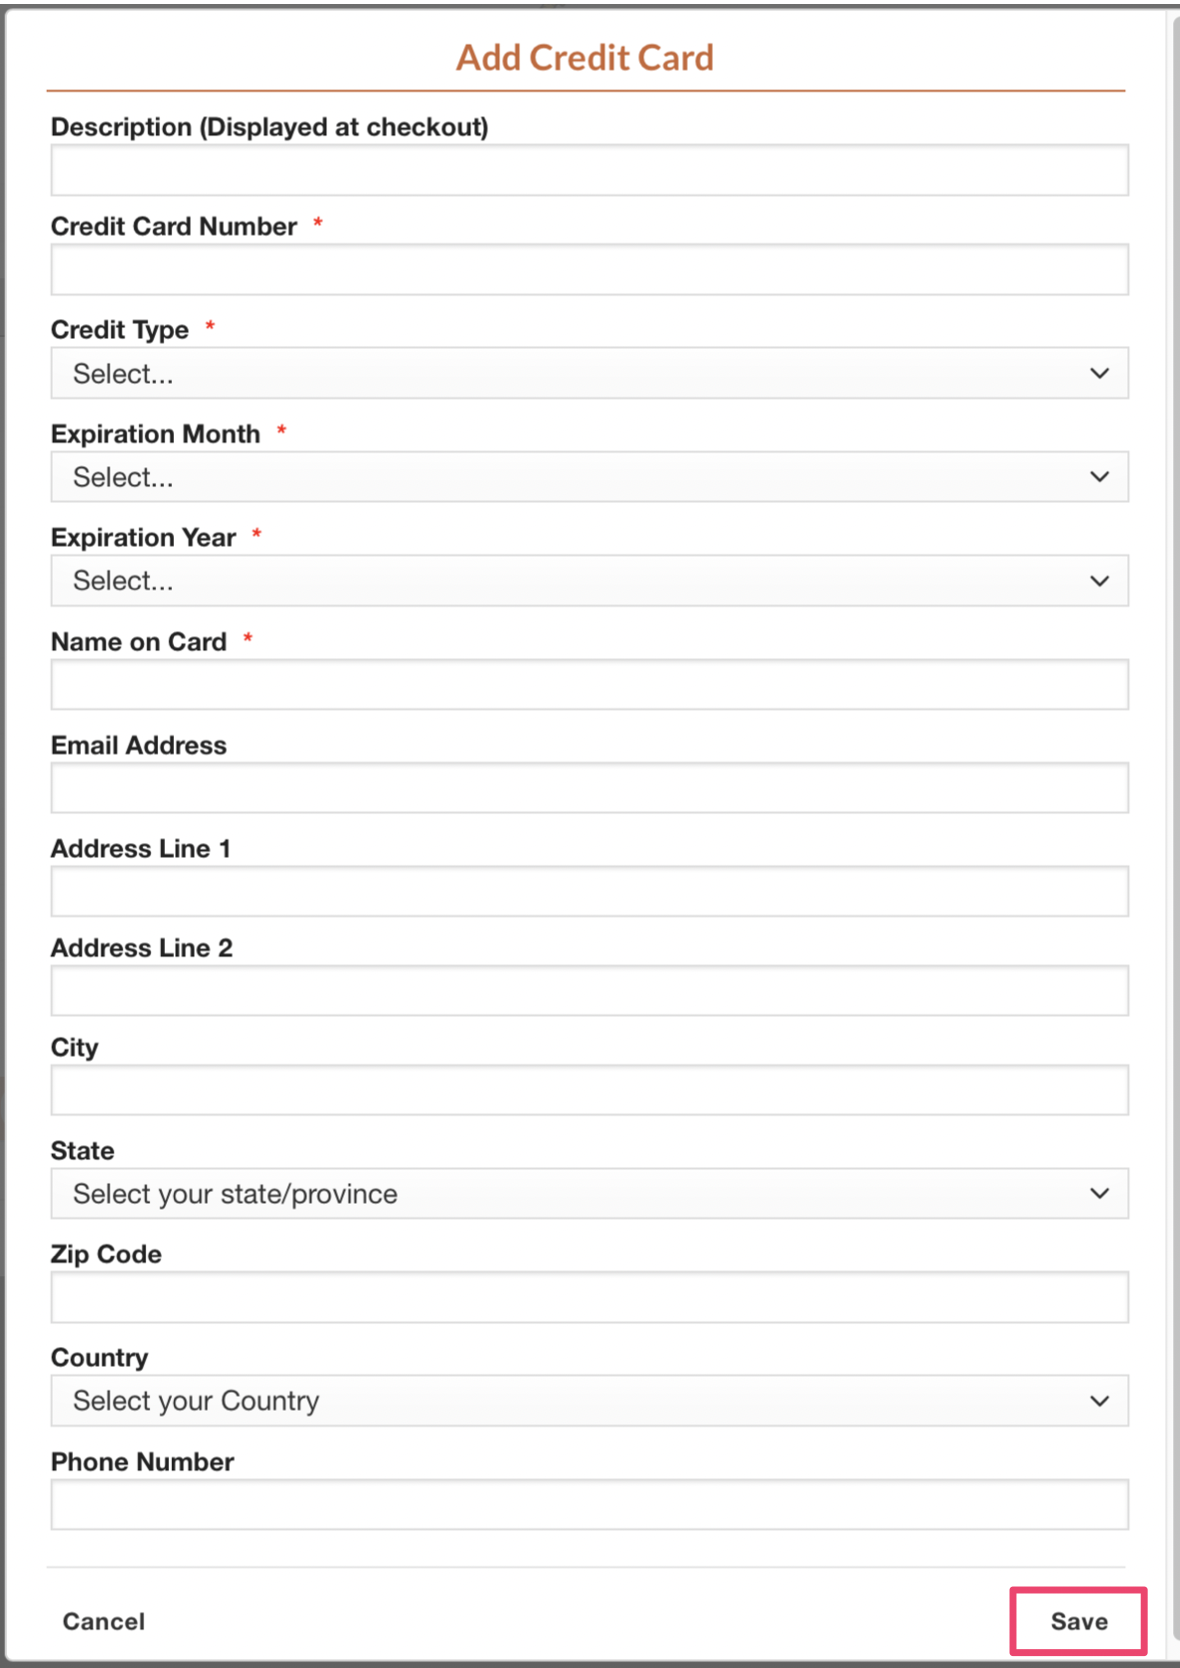Click the Description input field

pyautogui.click(x=589, y=170)
